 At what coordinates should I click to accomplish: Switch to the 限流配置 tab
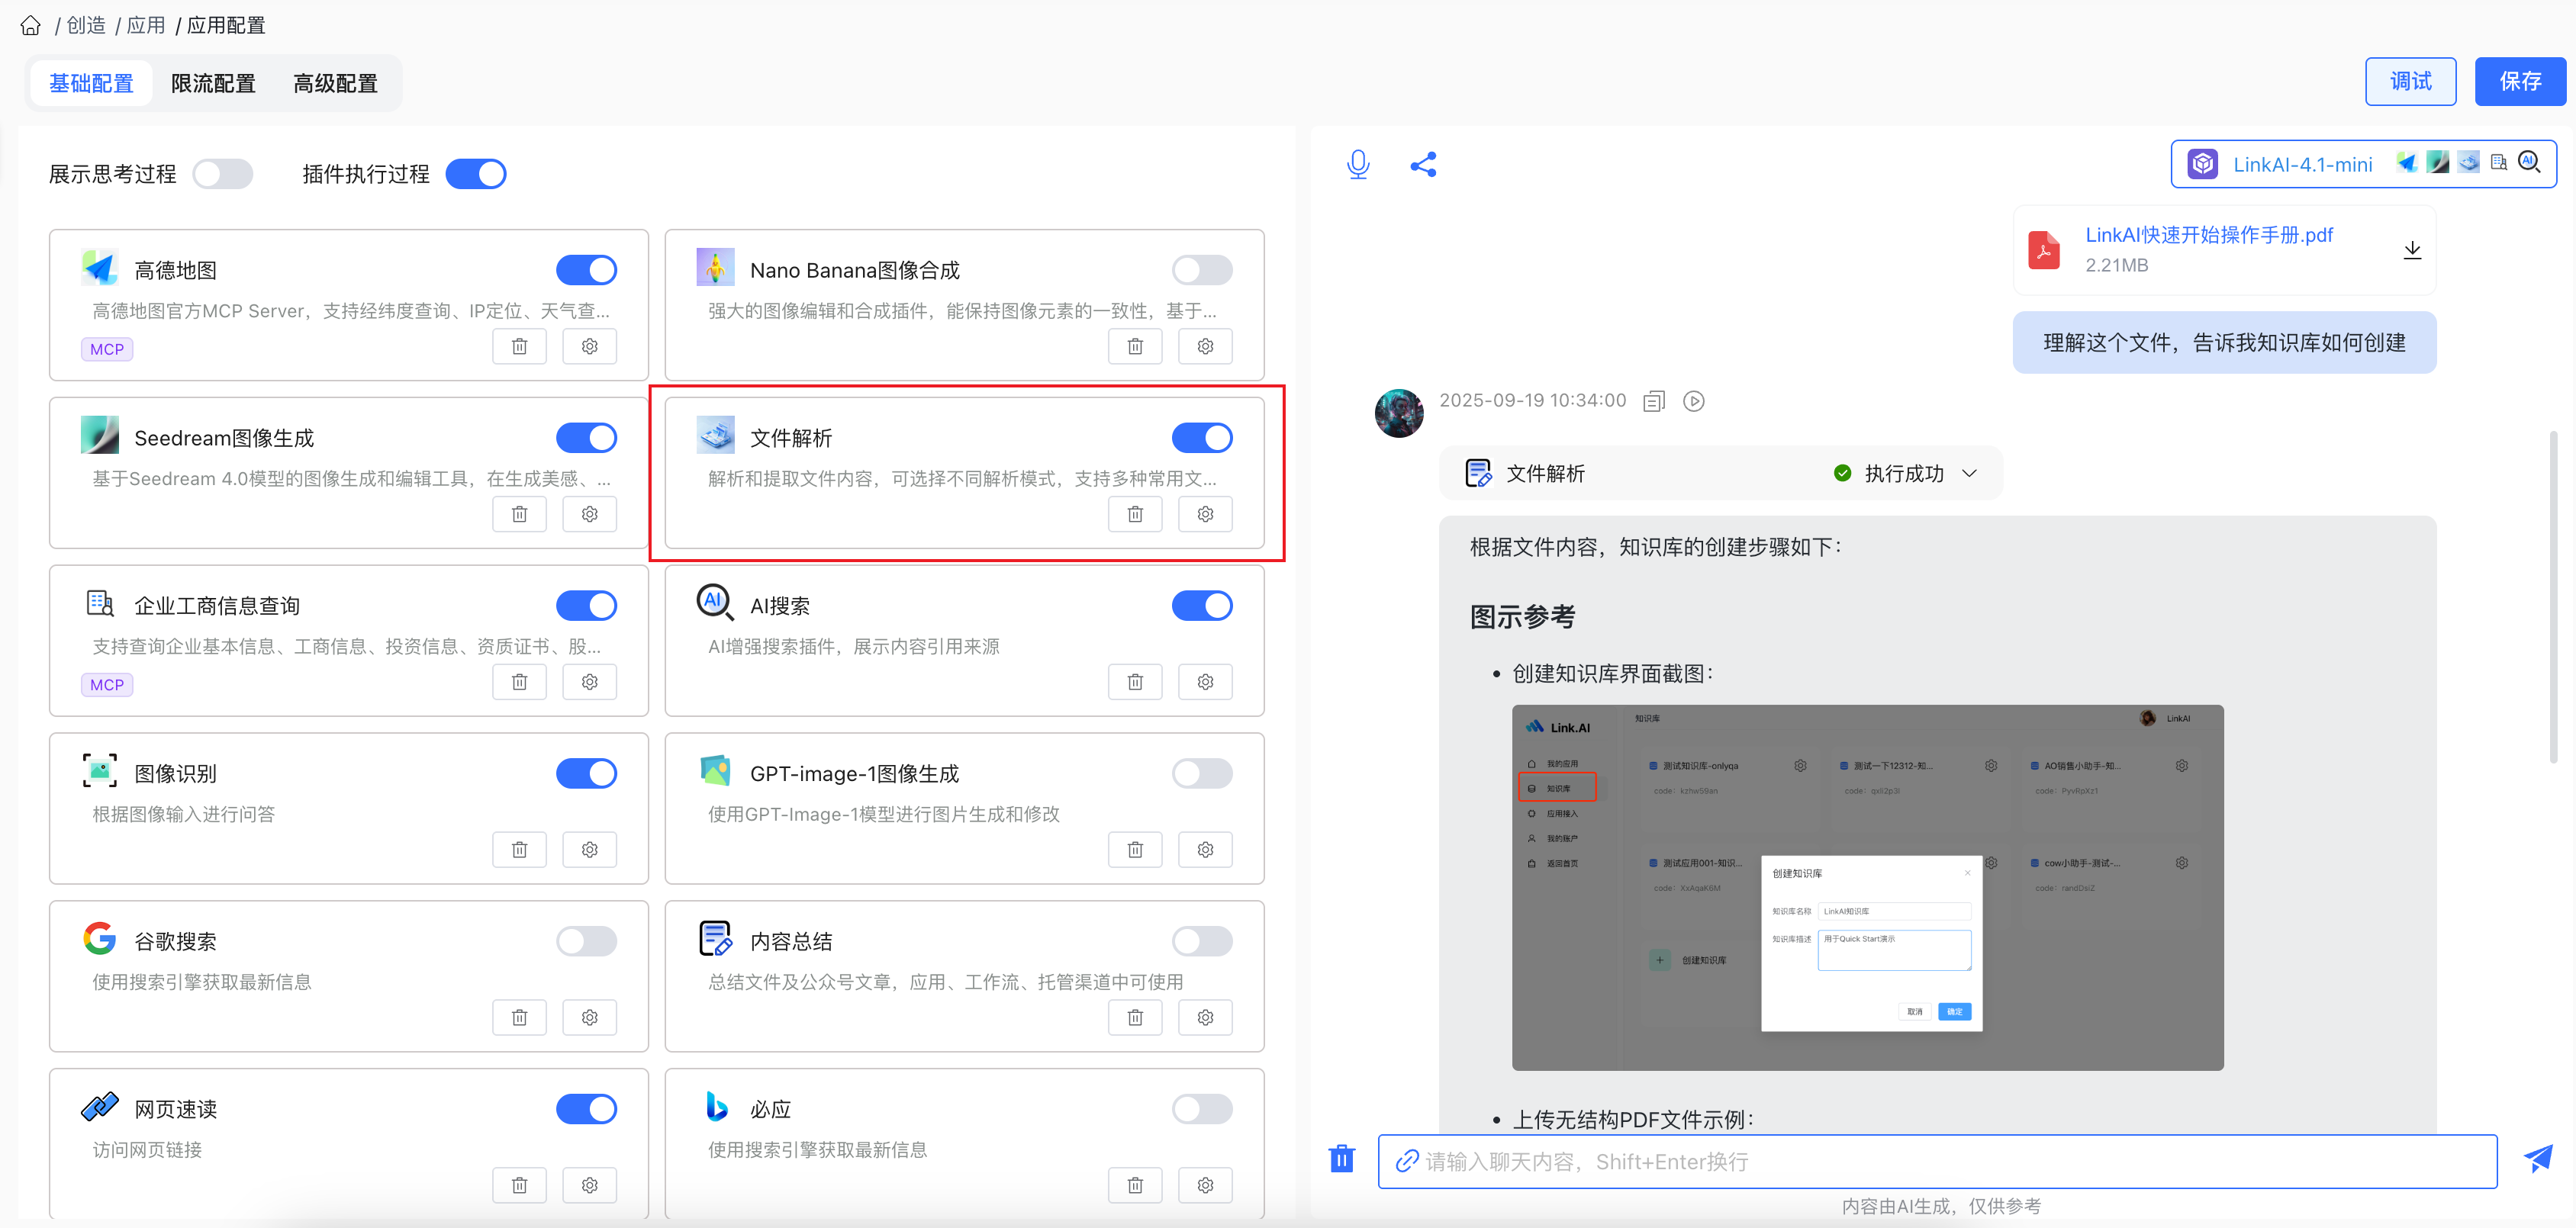click(x=213, y=83)
